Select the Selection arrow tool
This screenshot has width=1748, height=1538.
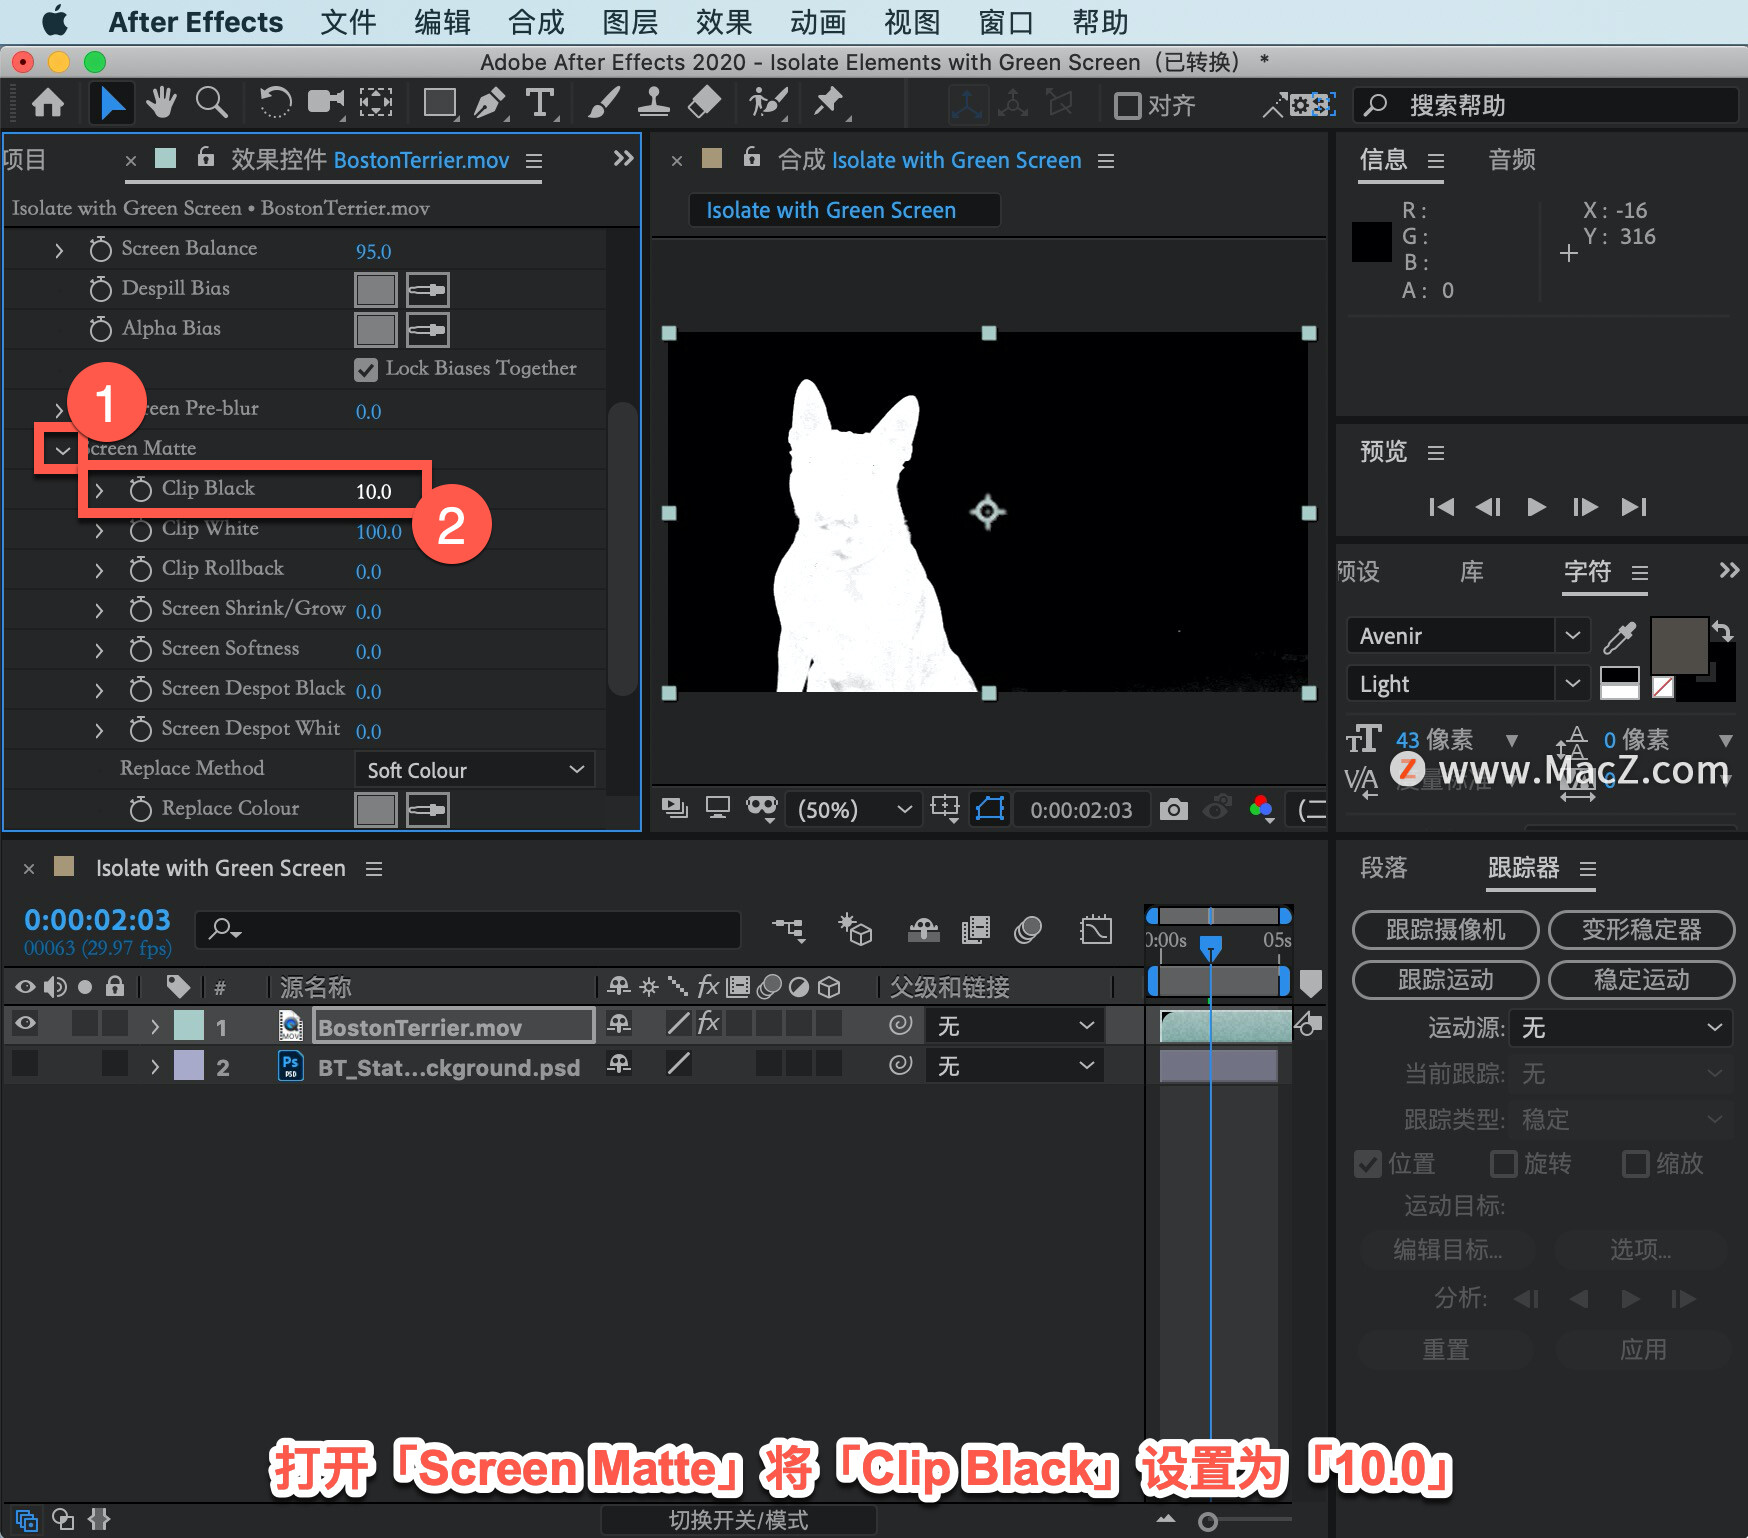click(112, 104)
